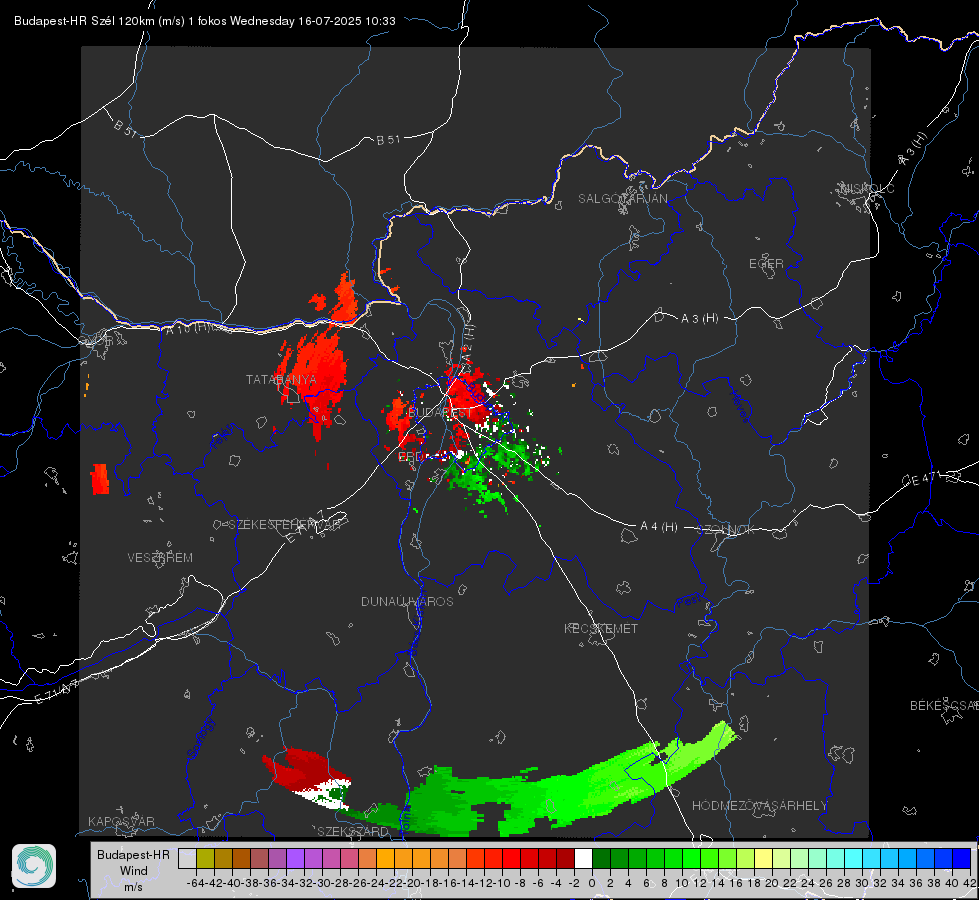Click the SZEKESFEHERVAR city label
The width and height of the screenshot is (979, 900).
[285, 525]
